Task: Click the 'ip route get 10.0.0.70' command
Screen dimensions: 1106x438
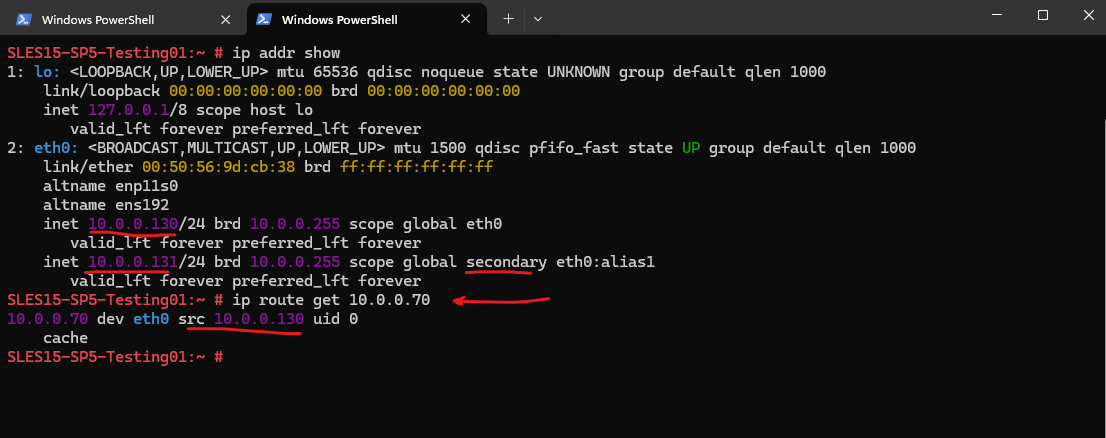Action: (332, 300)
